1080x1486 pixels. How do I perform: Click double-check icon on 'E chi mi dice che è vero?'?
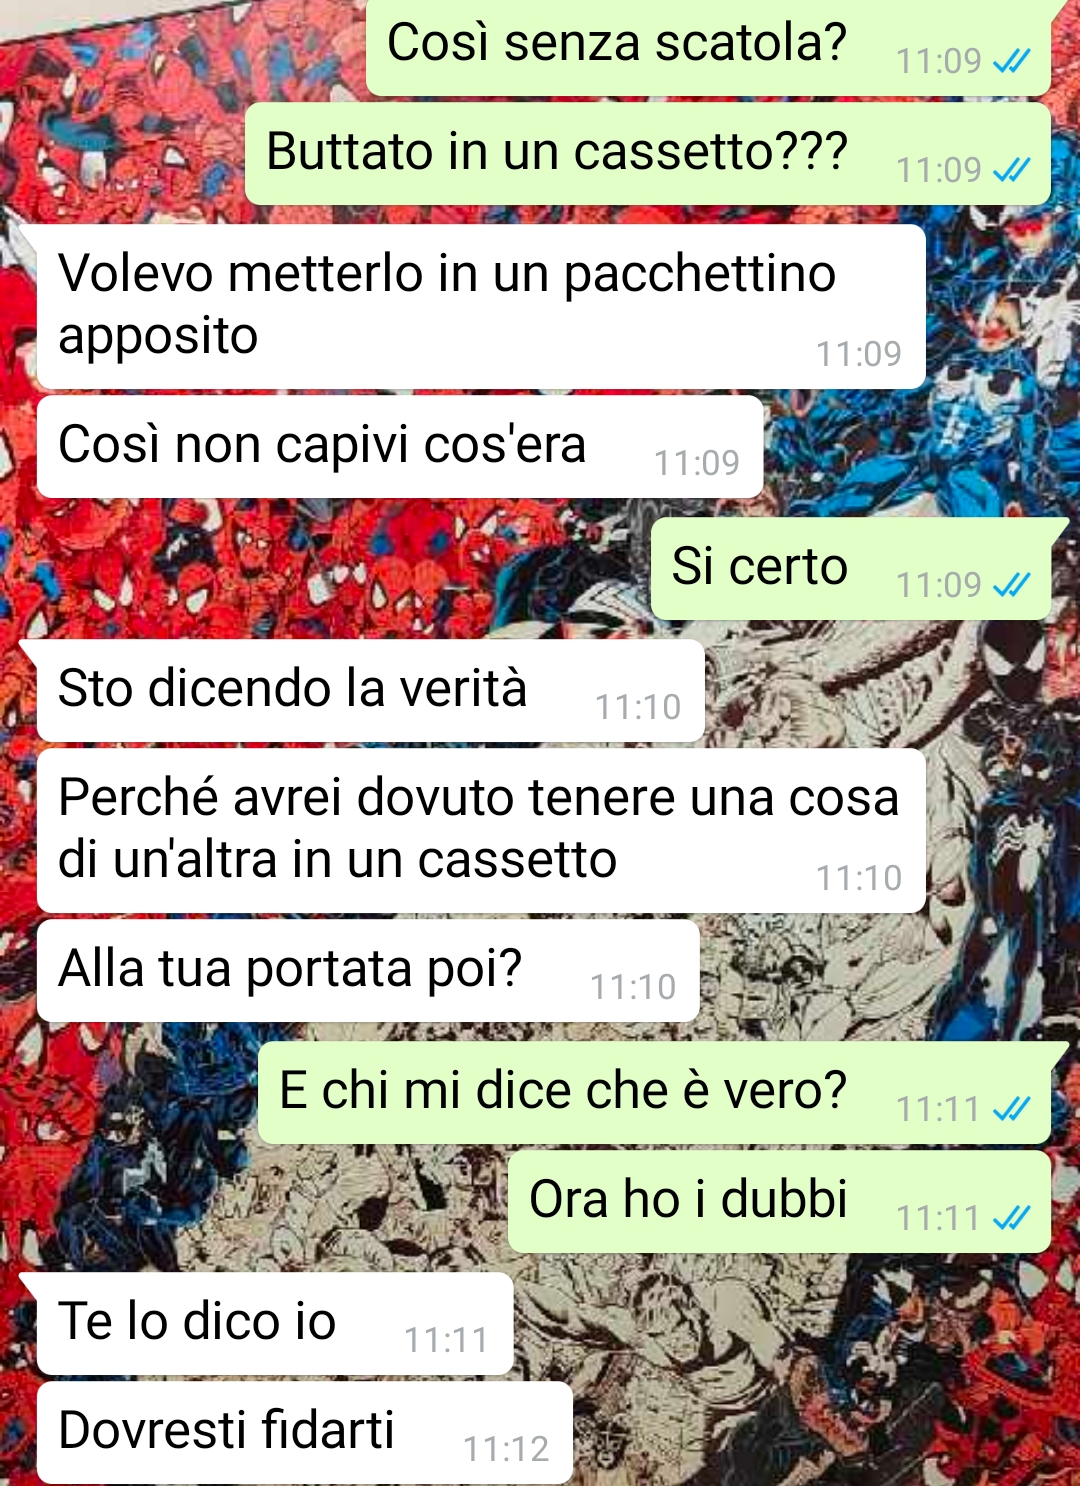[x=1011, y=1109]
